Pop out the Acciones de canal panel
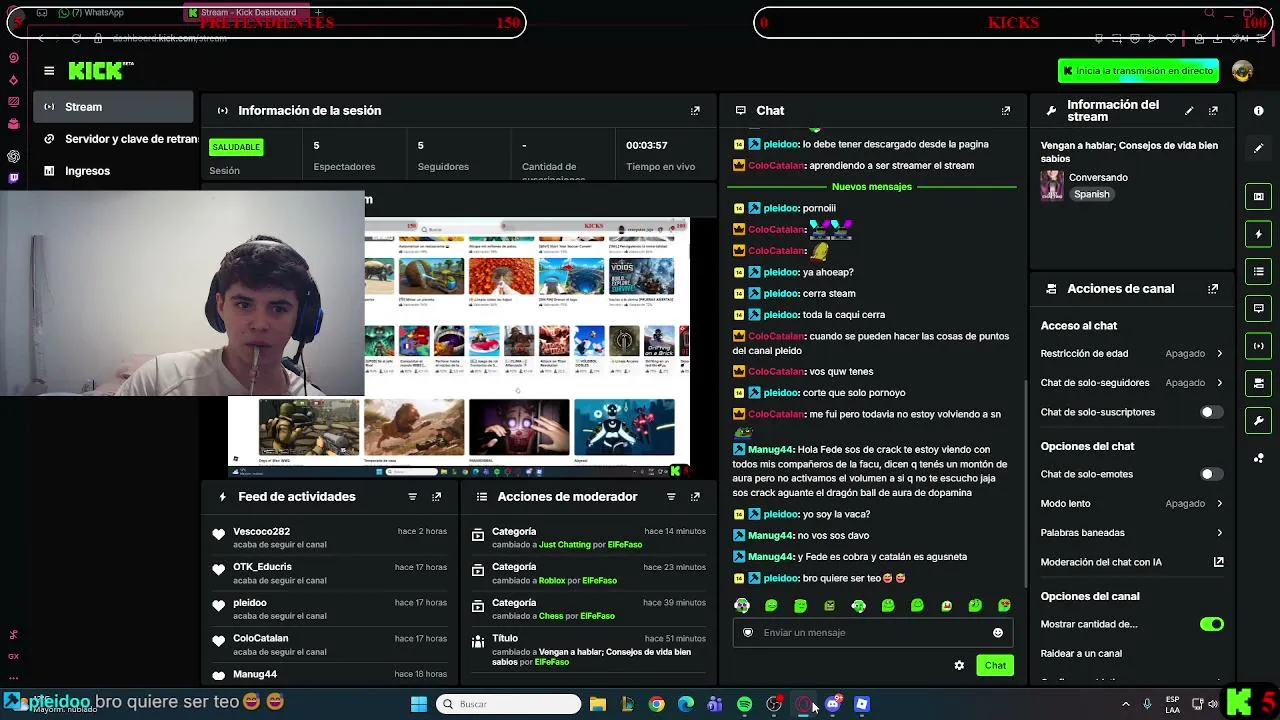The image size is (1280, 720). click(1213, 289)
